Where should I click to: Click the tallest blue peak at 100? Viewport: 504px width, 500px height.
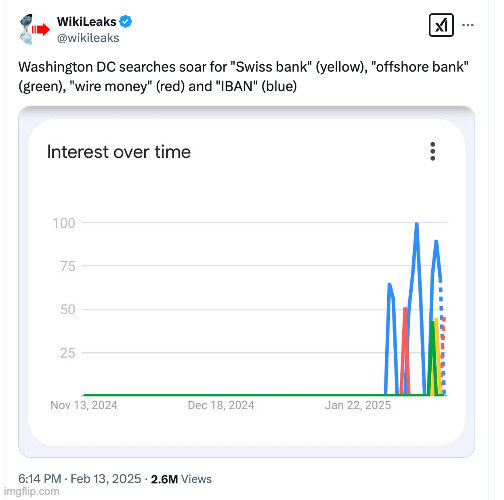(416, 224)
